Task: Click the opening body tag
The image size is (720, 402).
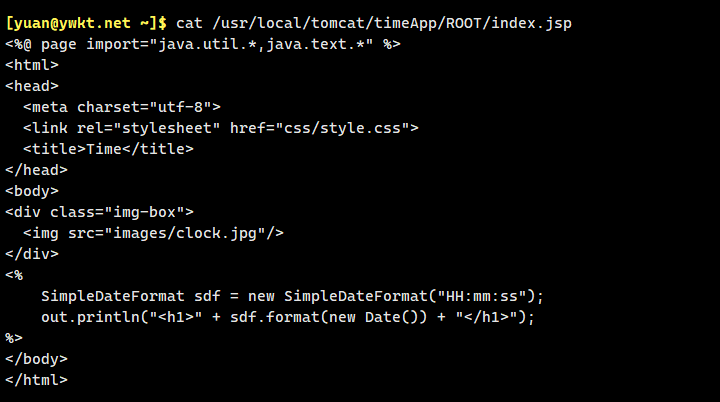Action: coord(31,190)
